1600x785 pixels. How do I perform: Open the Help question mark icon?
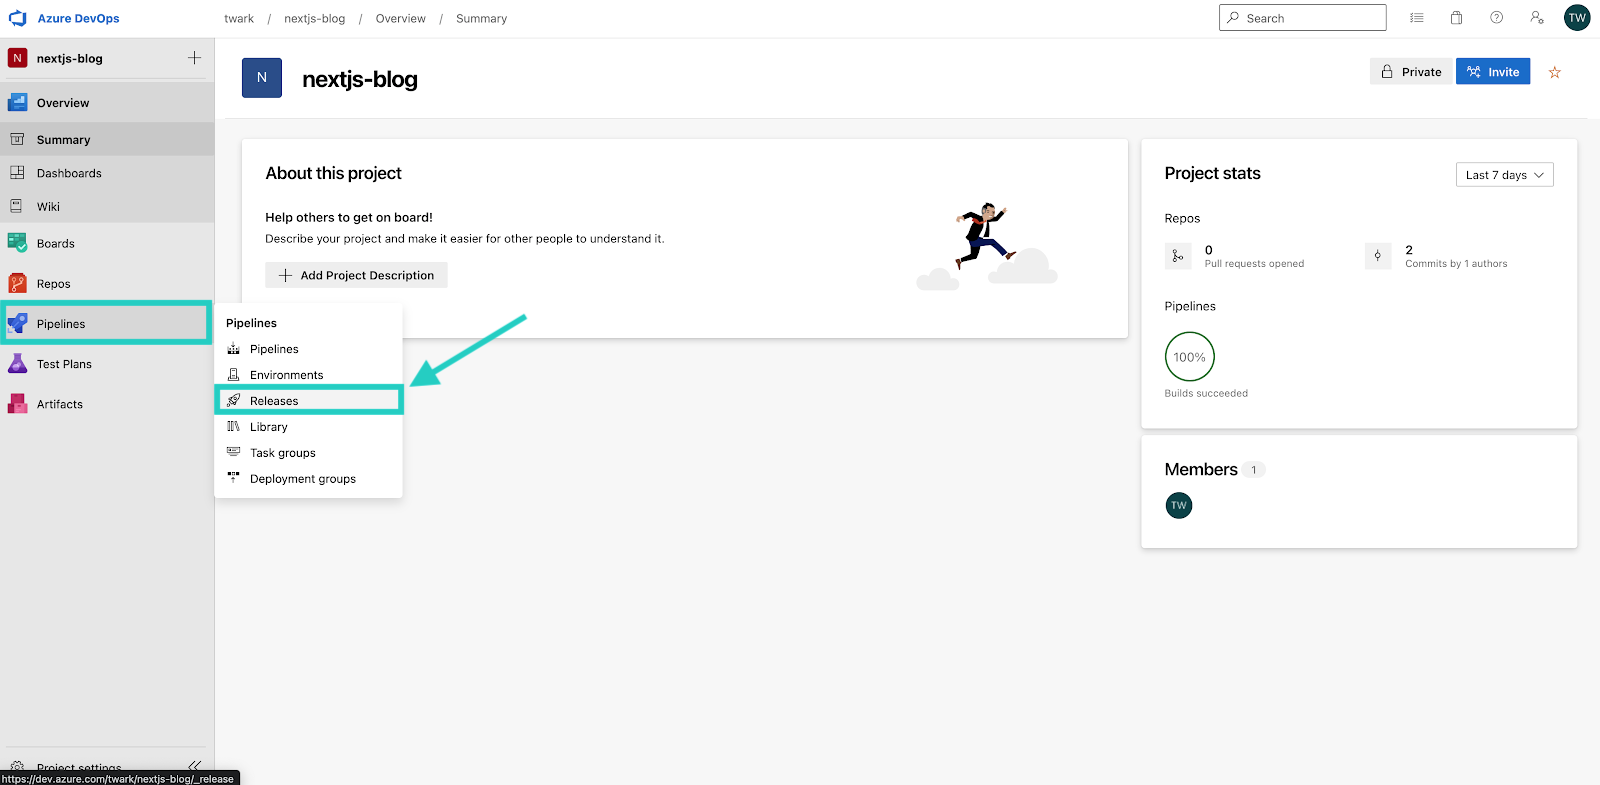pyautogui.click(x=1496, y=18)
